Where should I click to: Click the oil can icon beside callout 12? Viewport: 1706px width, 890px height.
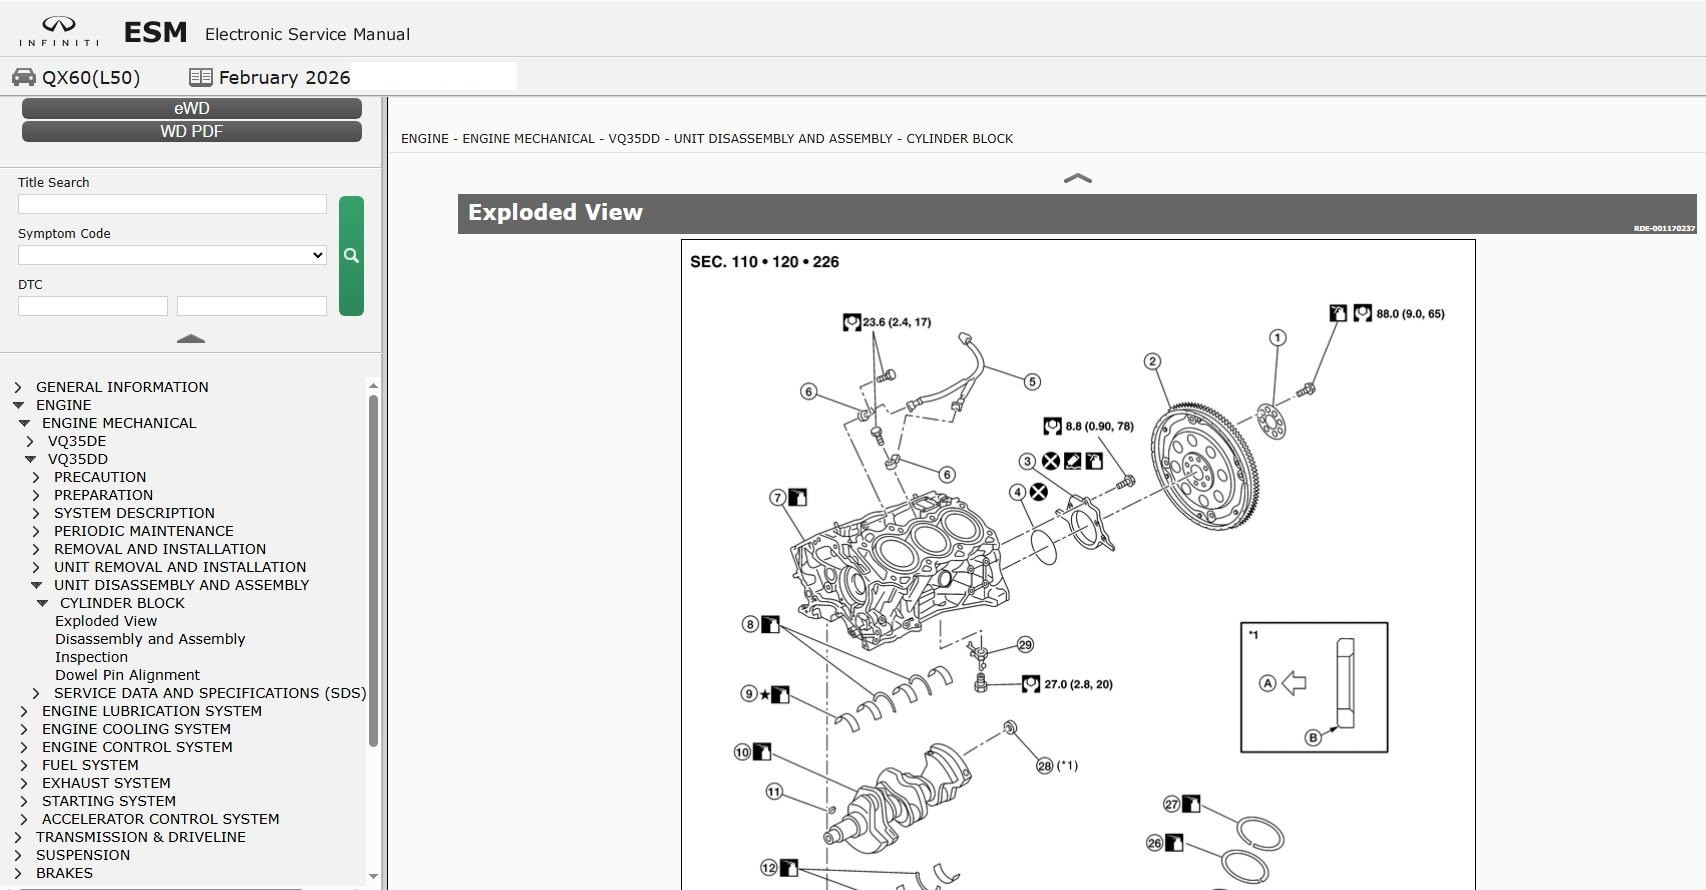(789, 867)
